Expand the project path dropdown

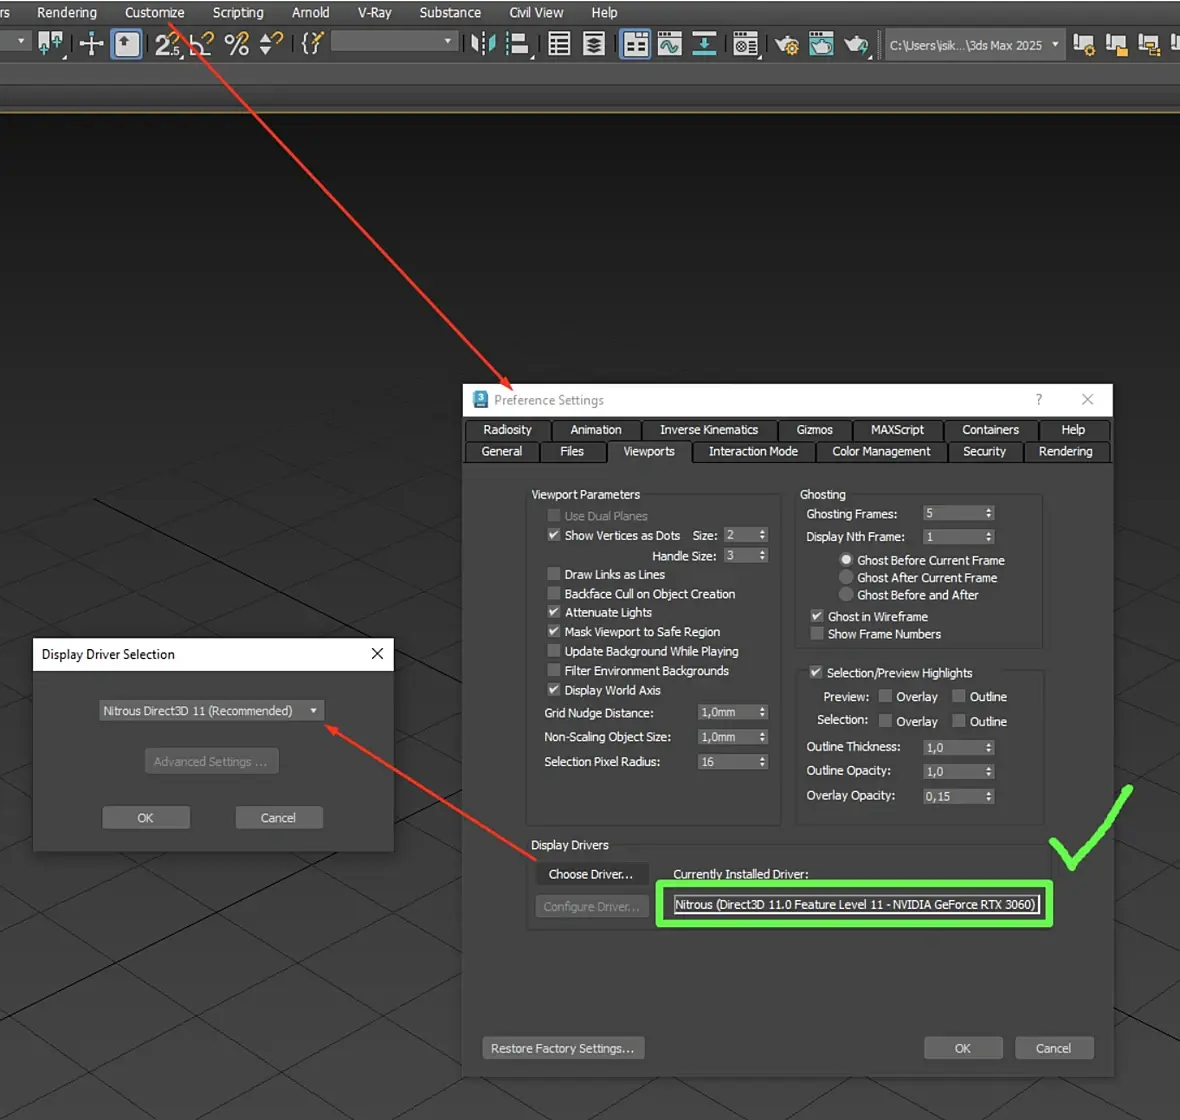point(1055,44)
